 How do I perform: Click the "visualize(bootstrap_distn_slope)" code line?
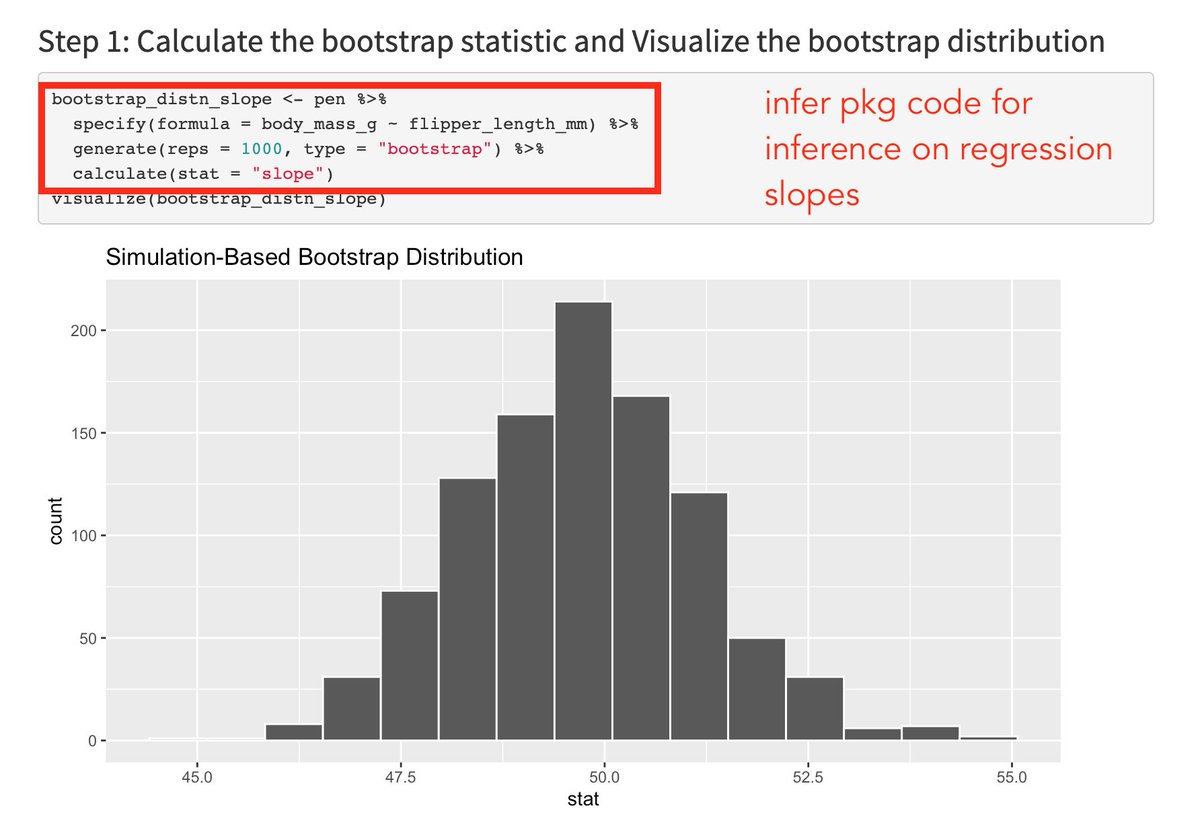click(218, 199)
